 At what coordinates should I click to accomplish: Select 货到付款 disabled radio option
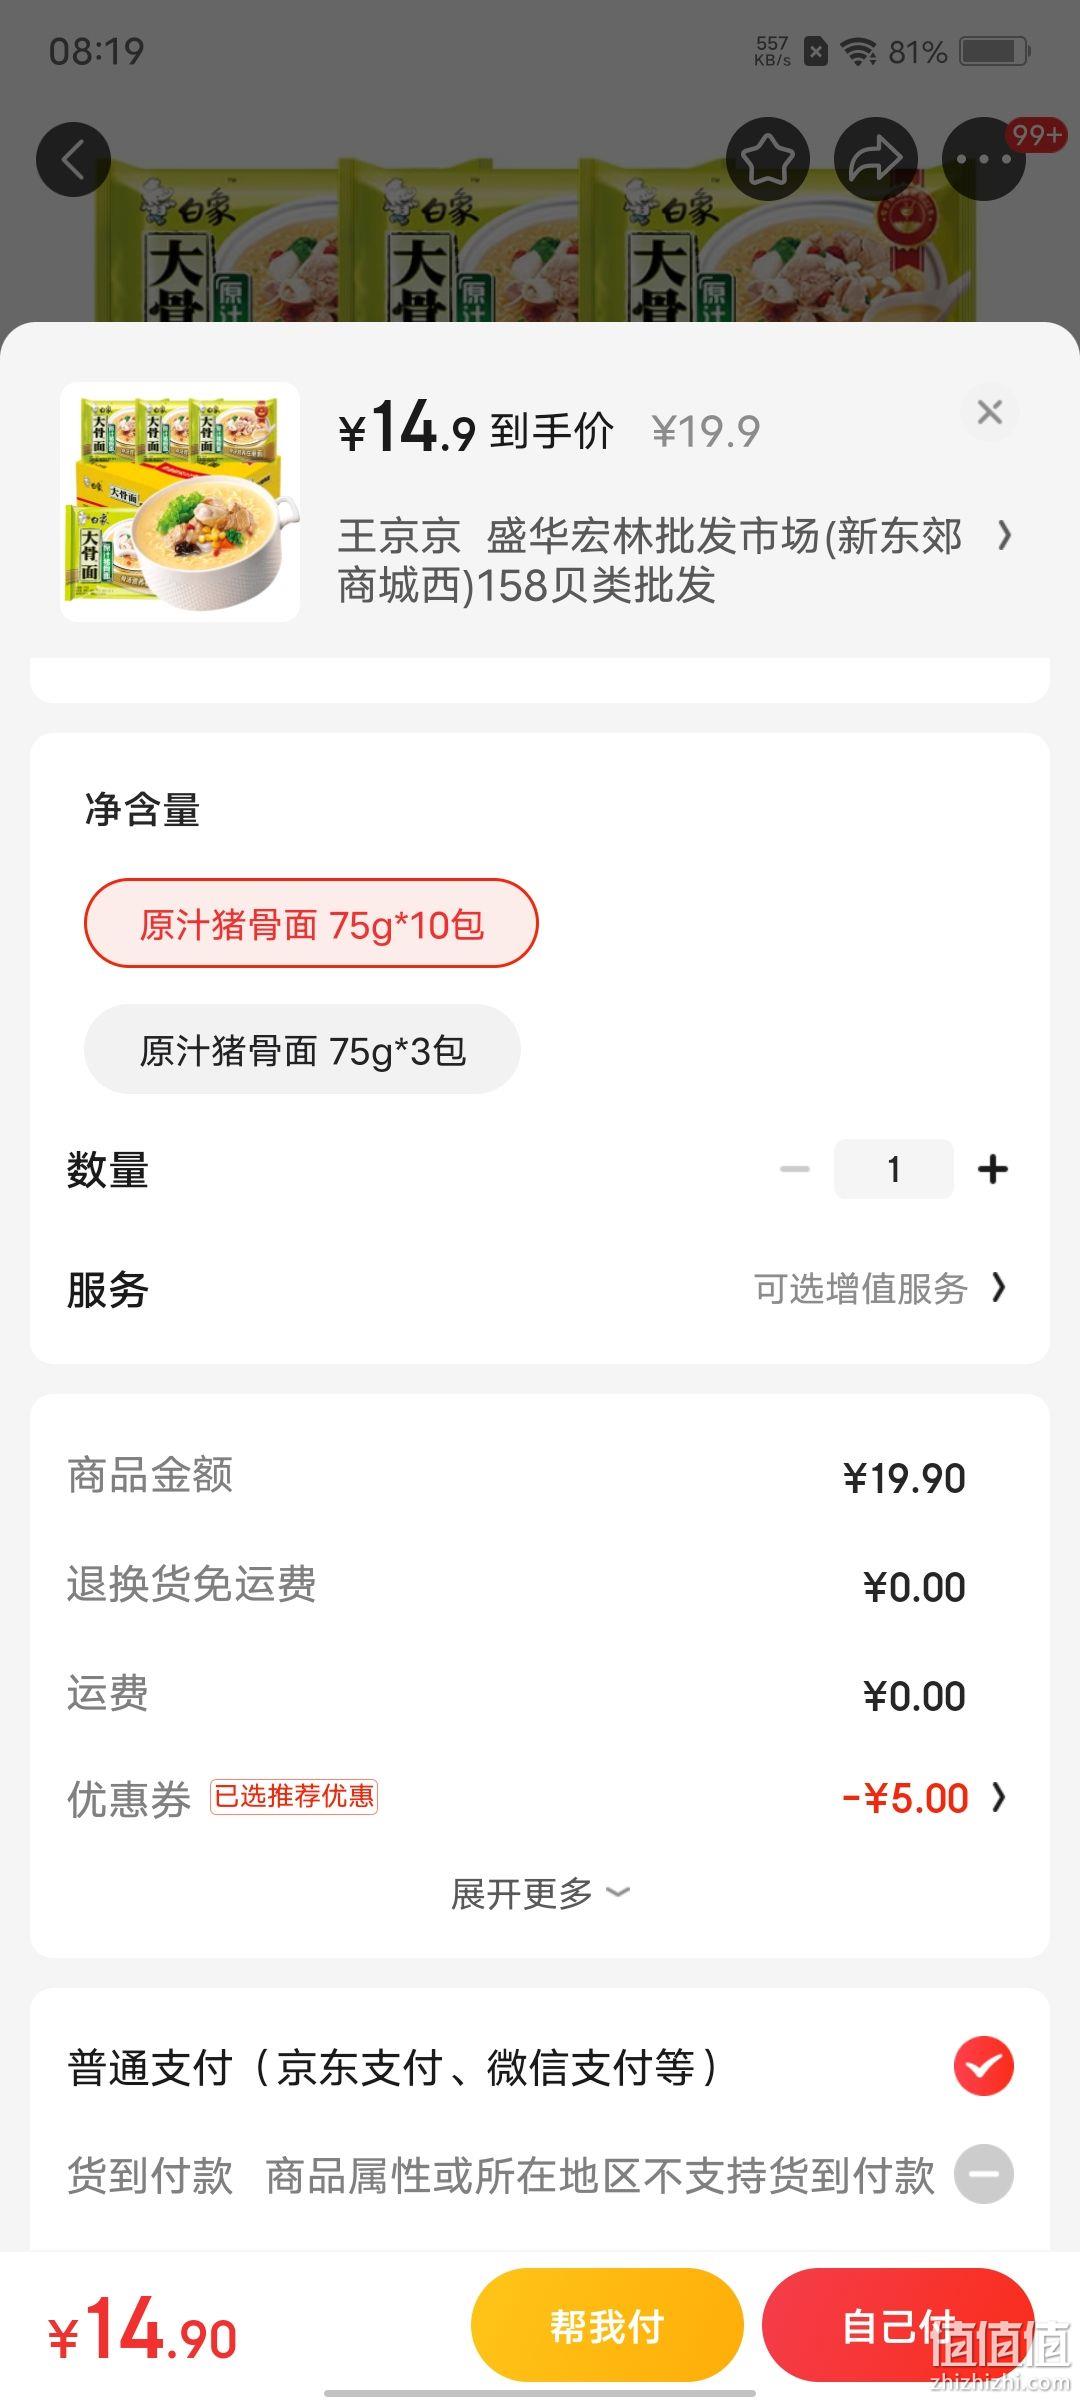pyautogui.click(x=984, y=2174)
